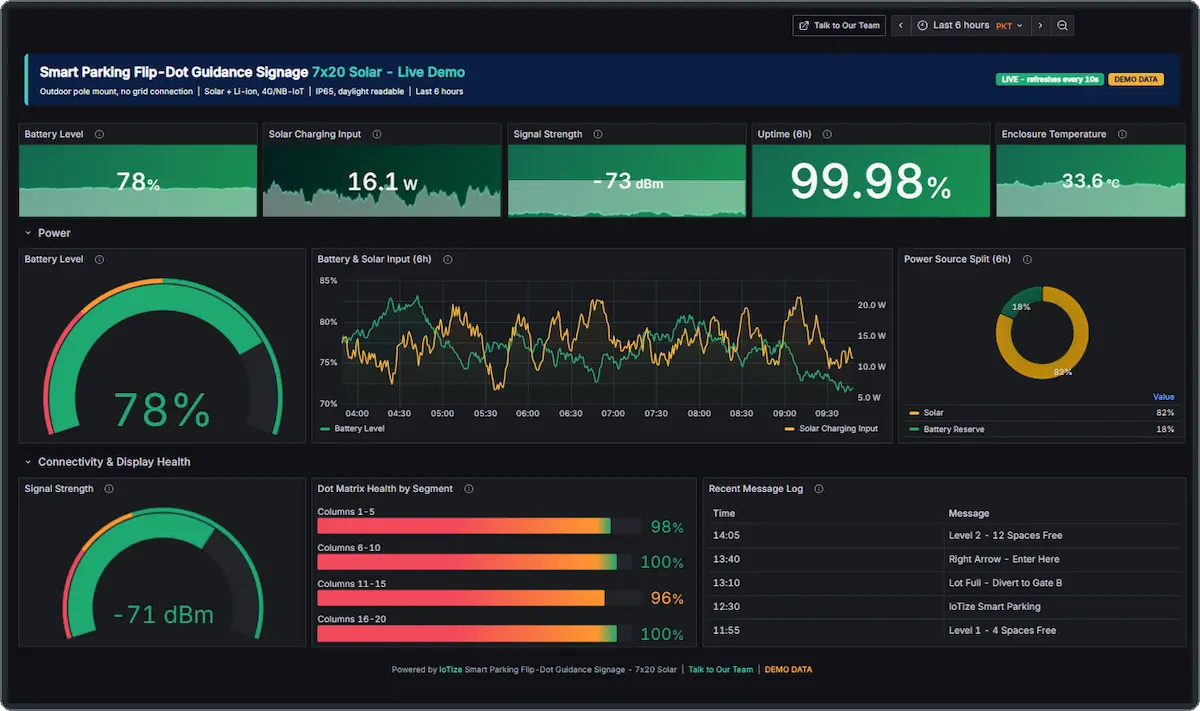This screenshot has width=1200, height=711.
Task: Show info icon for Signal Strength stat
Action: (x=598, y=134)
